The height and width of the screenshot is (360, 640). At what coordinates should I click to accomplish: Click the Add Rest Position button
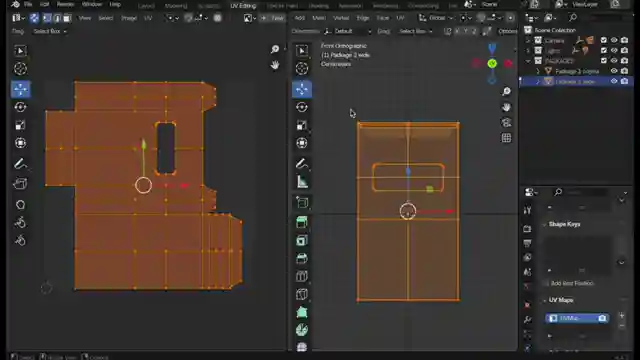click(572, 283)
